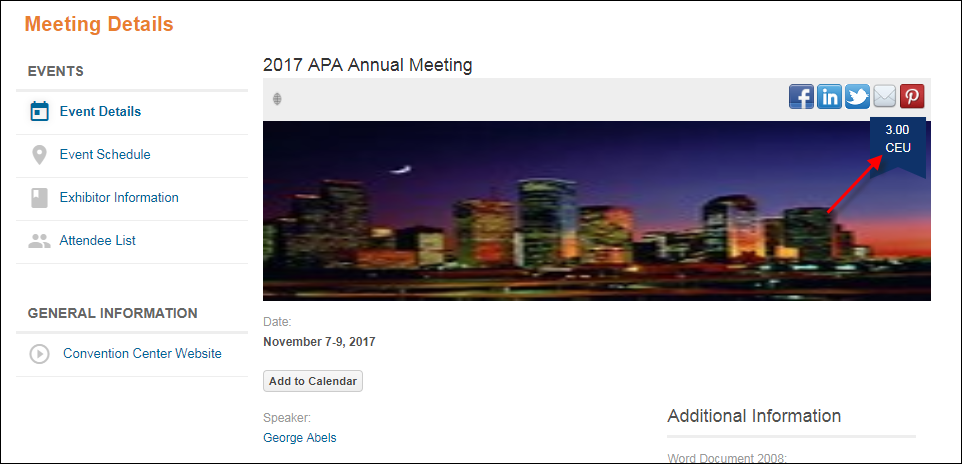Click the 3.00 CEU ribbon badge

898,146
